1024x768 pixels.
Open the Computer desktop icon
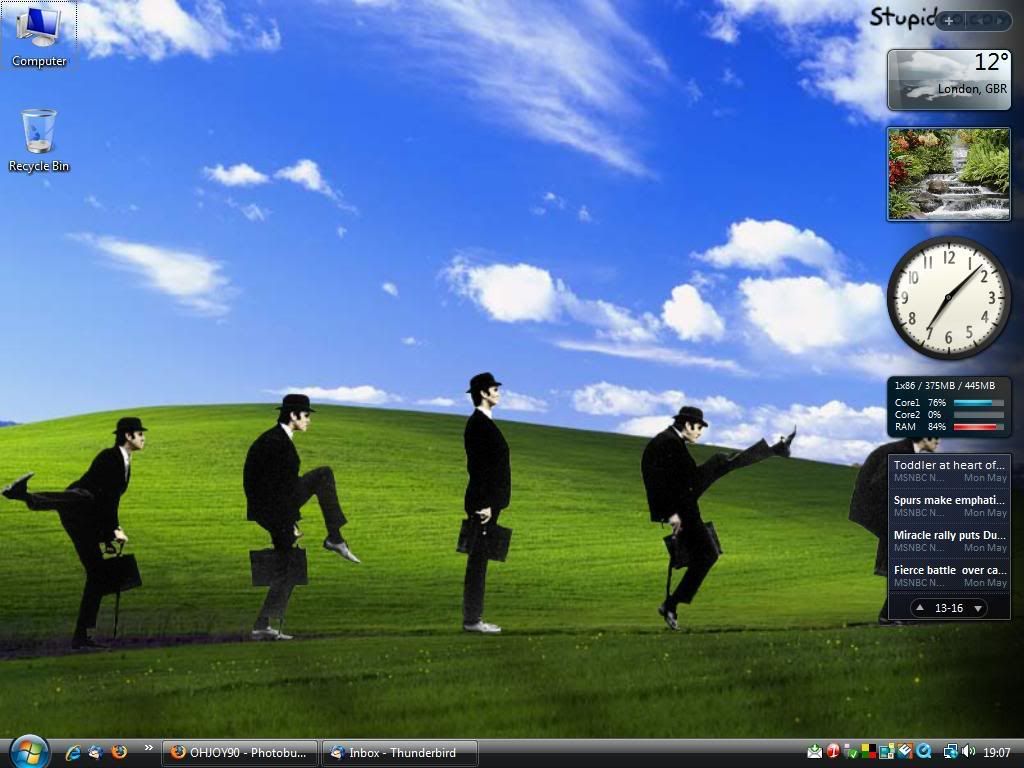pos(39,35)
